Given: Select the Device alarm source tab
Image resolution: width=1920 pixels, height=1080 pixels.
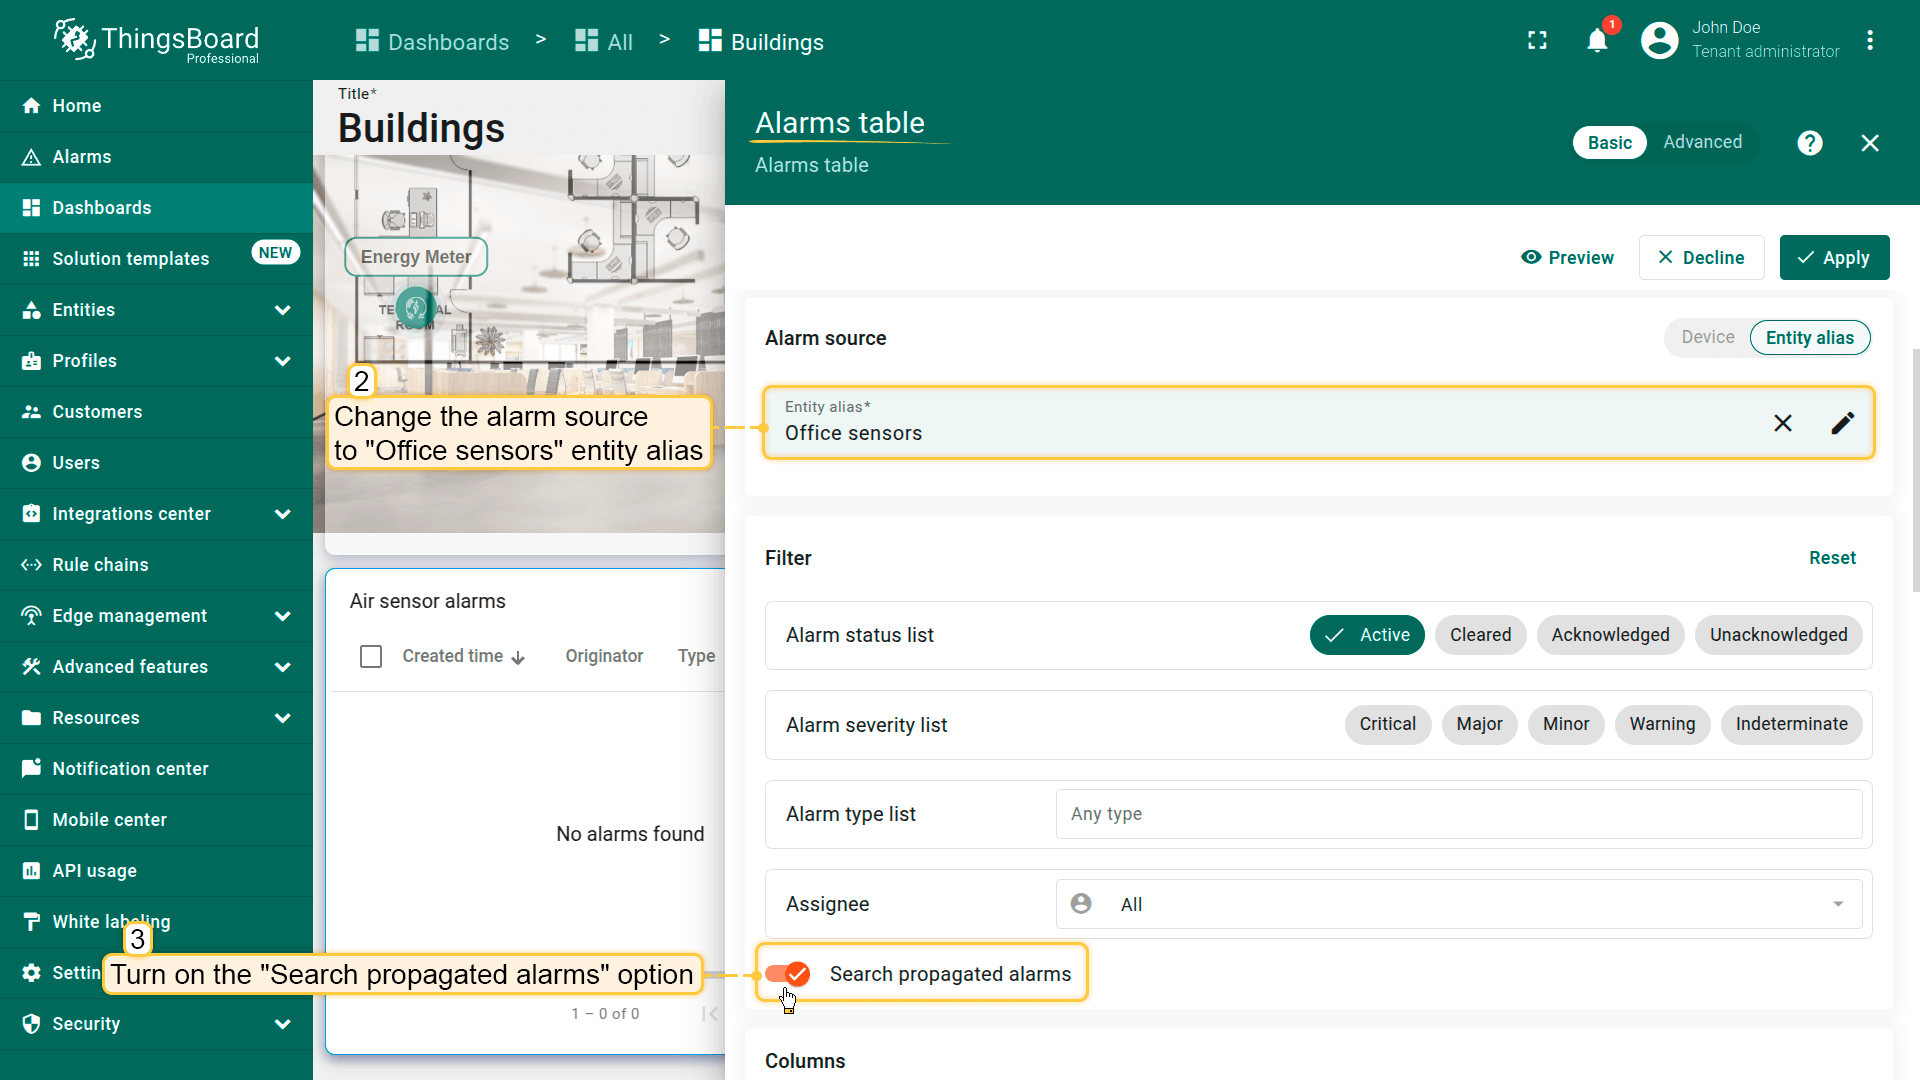Looking at the screenshot, I should pyautogui.click(x=1707, y=338).
